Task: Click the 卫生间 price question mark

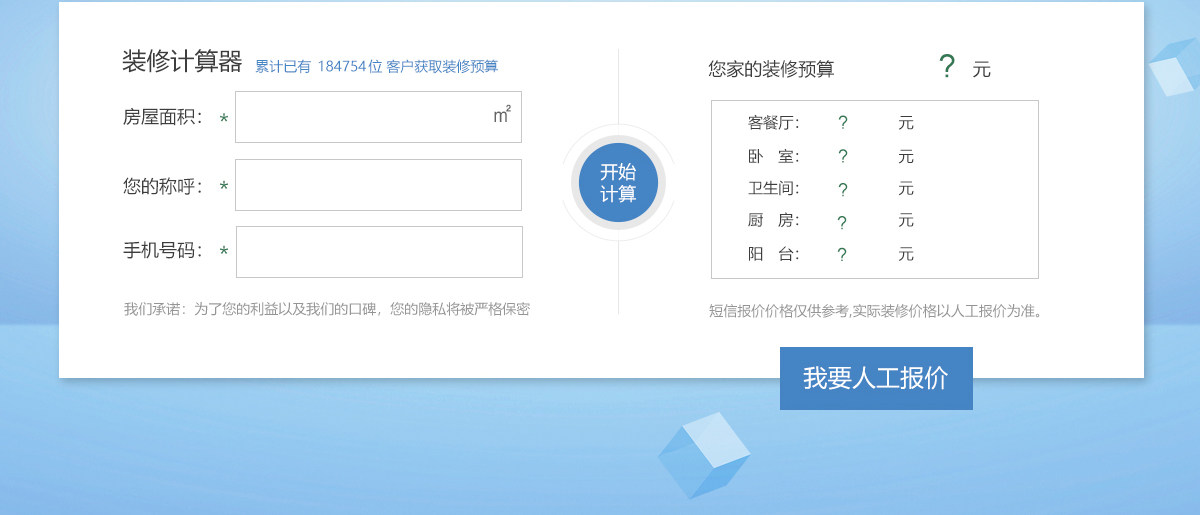Action: (843, 189)
